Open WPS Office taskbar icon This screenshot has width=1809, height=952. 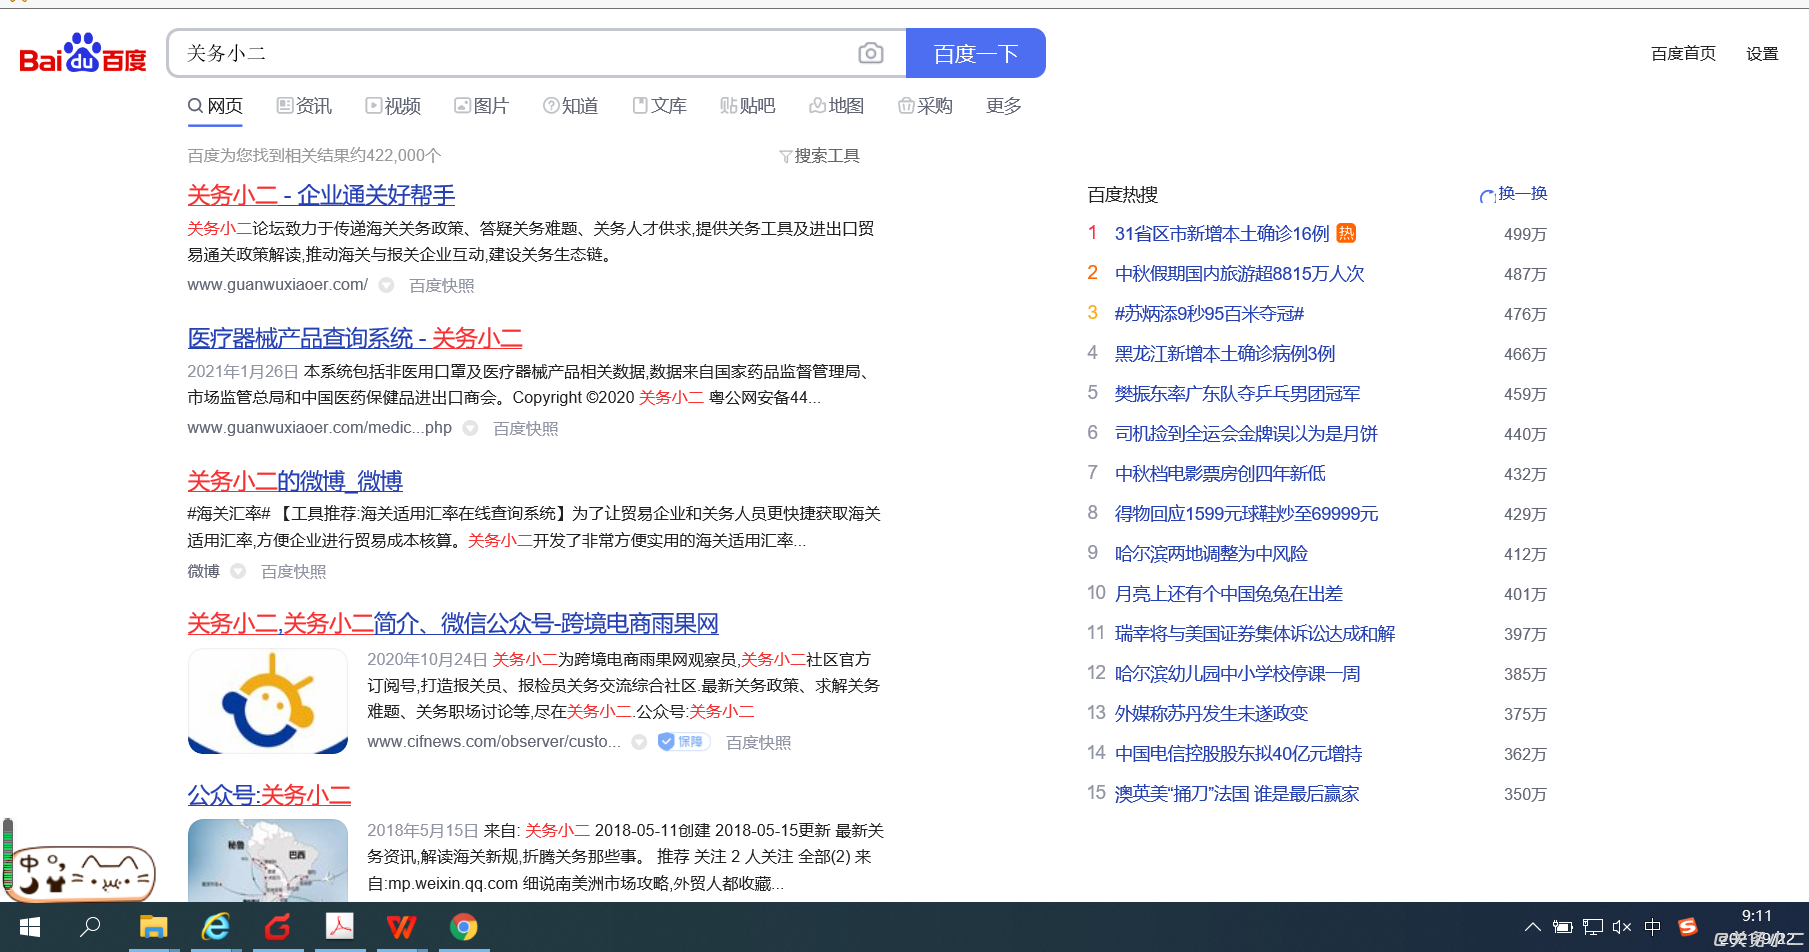pyautogui.click(x=401, y=927)
